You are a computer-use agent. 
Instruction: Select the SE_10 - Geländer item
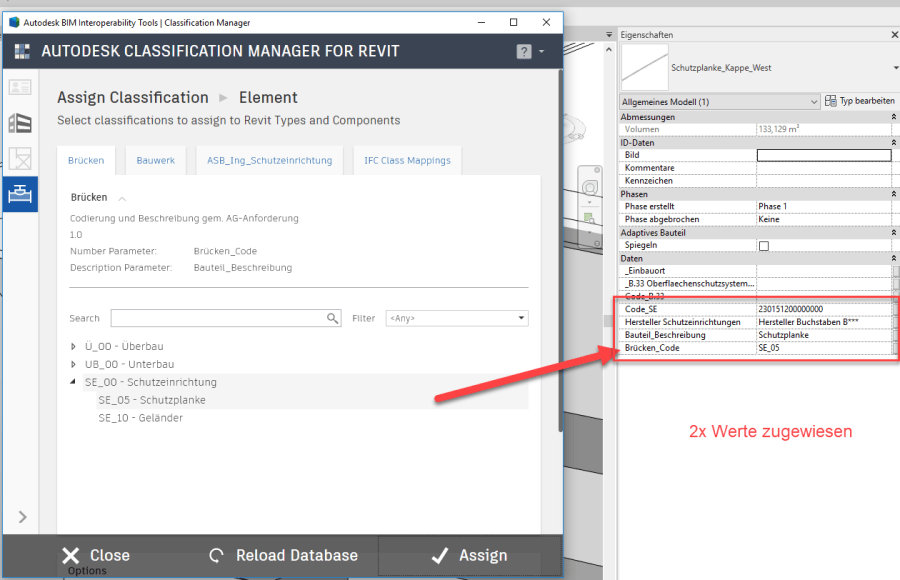(141, 417)
